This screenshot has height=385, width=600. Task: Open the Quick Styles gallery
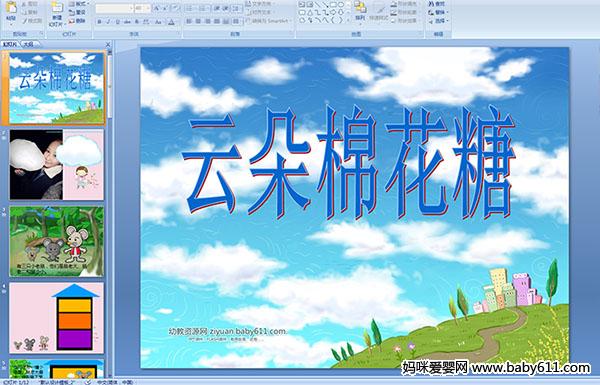[x=379, y=12]
